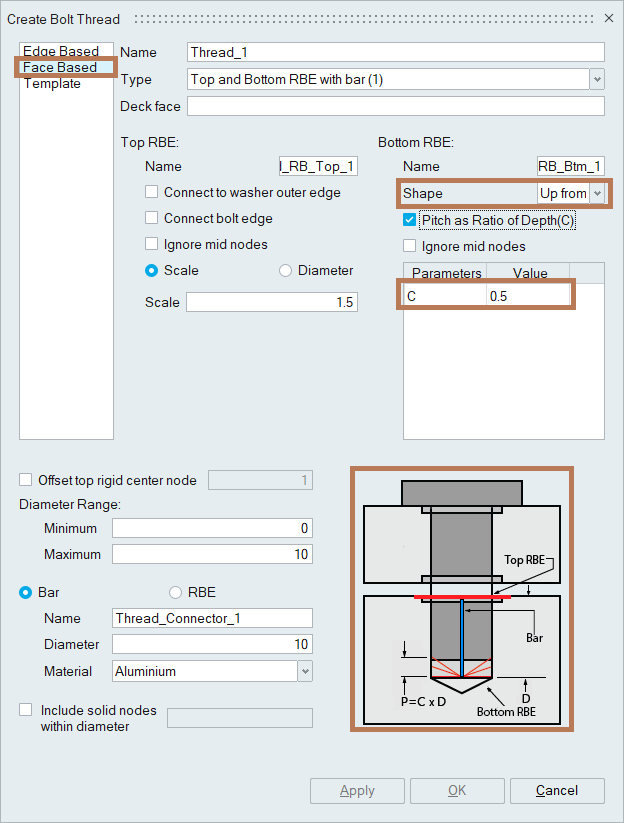Select the Diameter radio button
624x823 pixels.
pyautogui.click(x=286, y=270)
